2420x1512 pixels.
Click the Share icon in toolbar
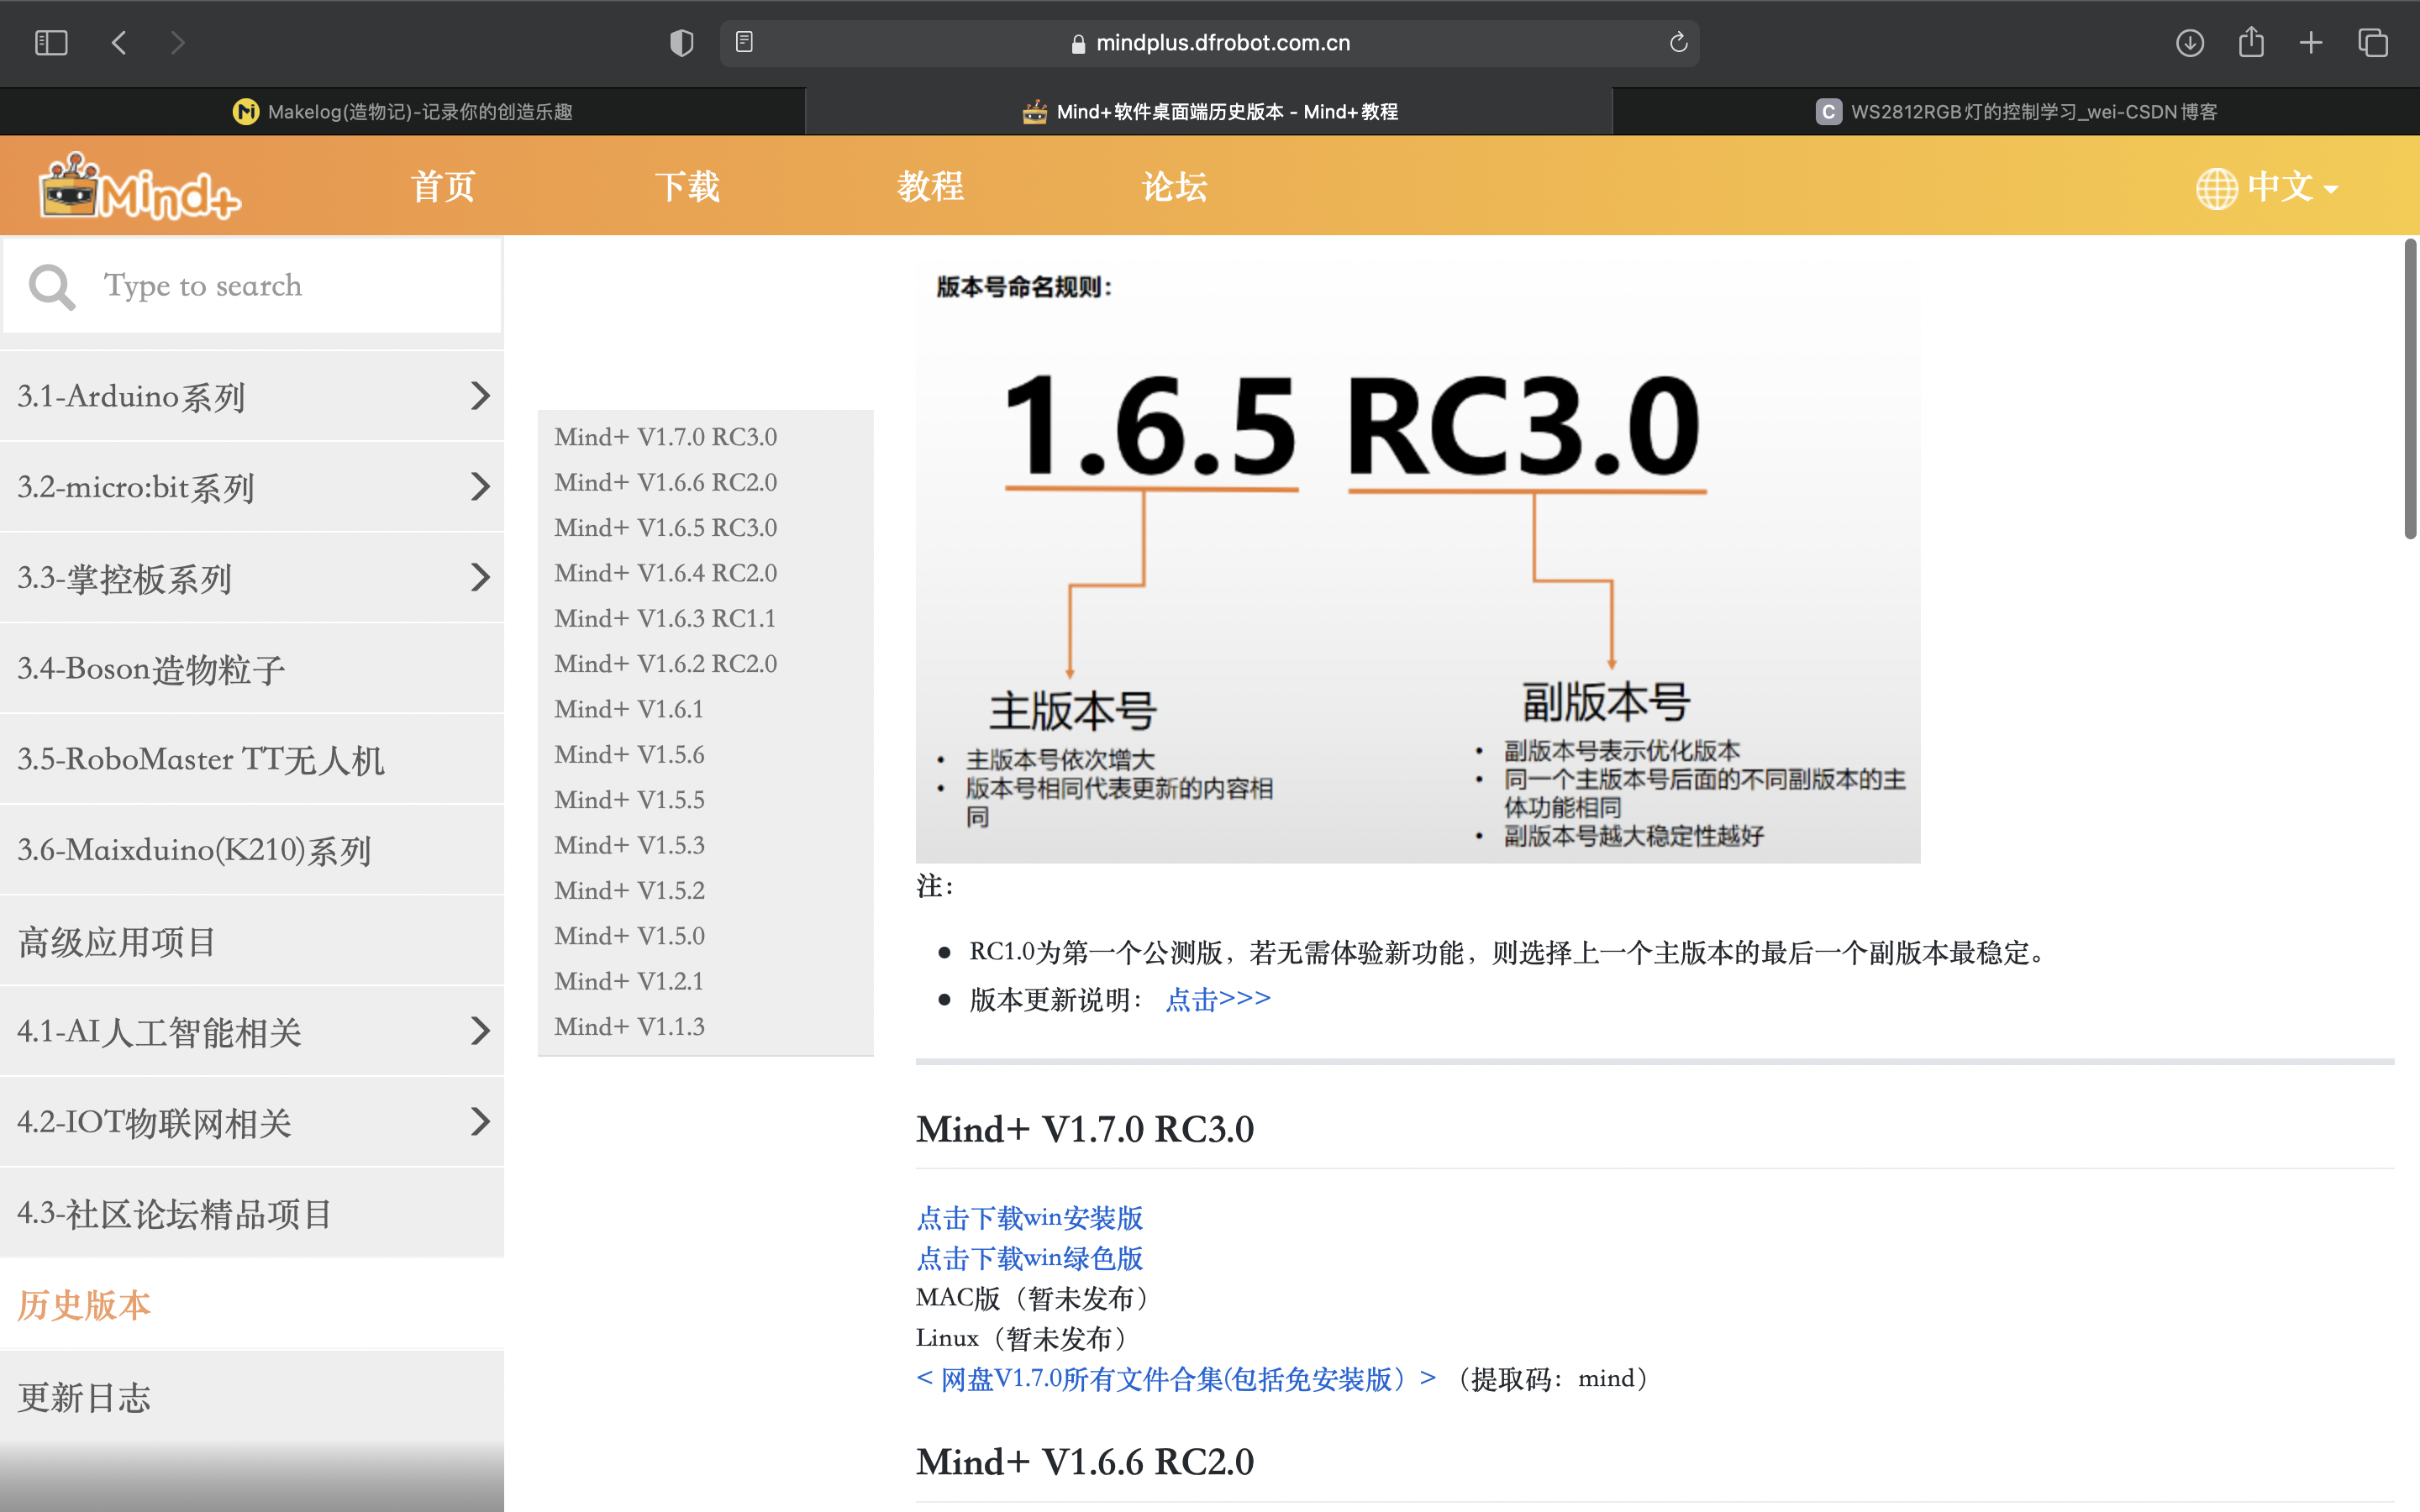pos(2251,42)
